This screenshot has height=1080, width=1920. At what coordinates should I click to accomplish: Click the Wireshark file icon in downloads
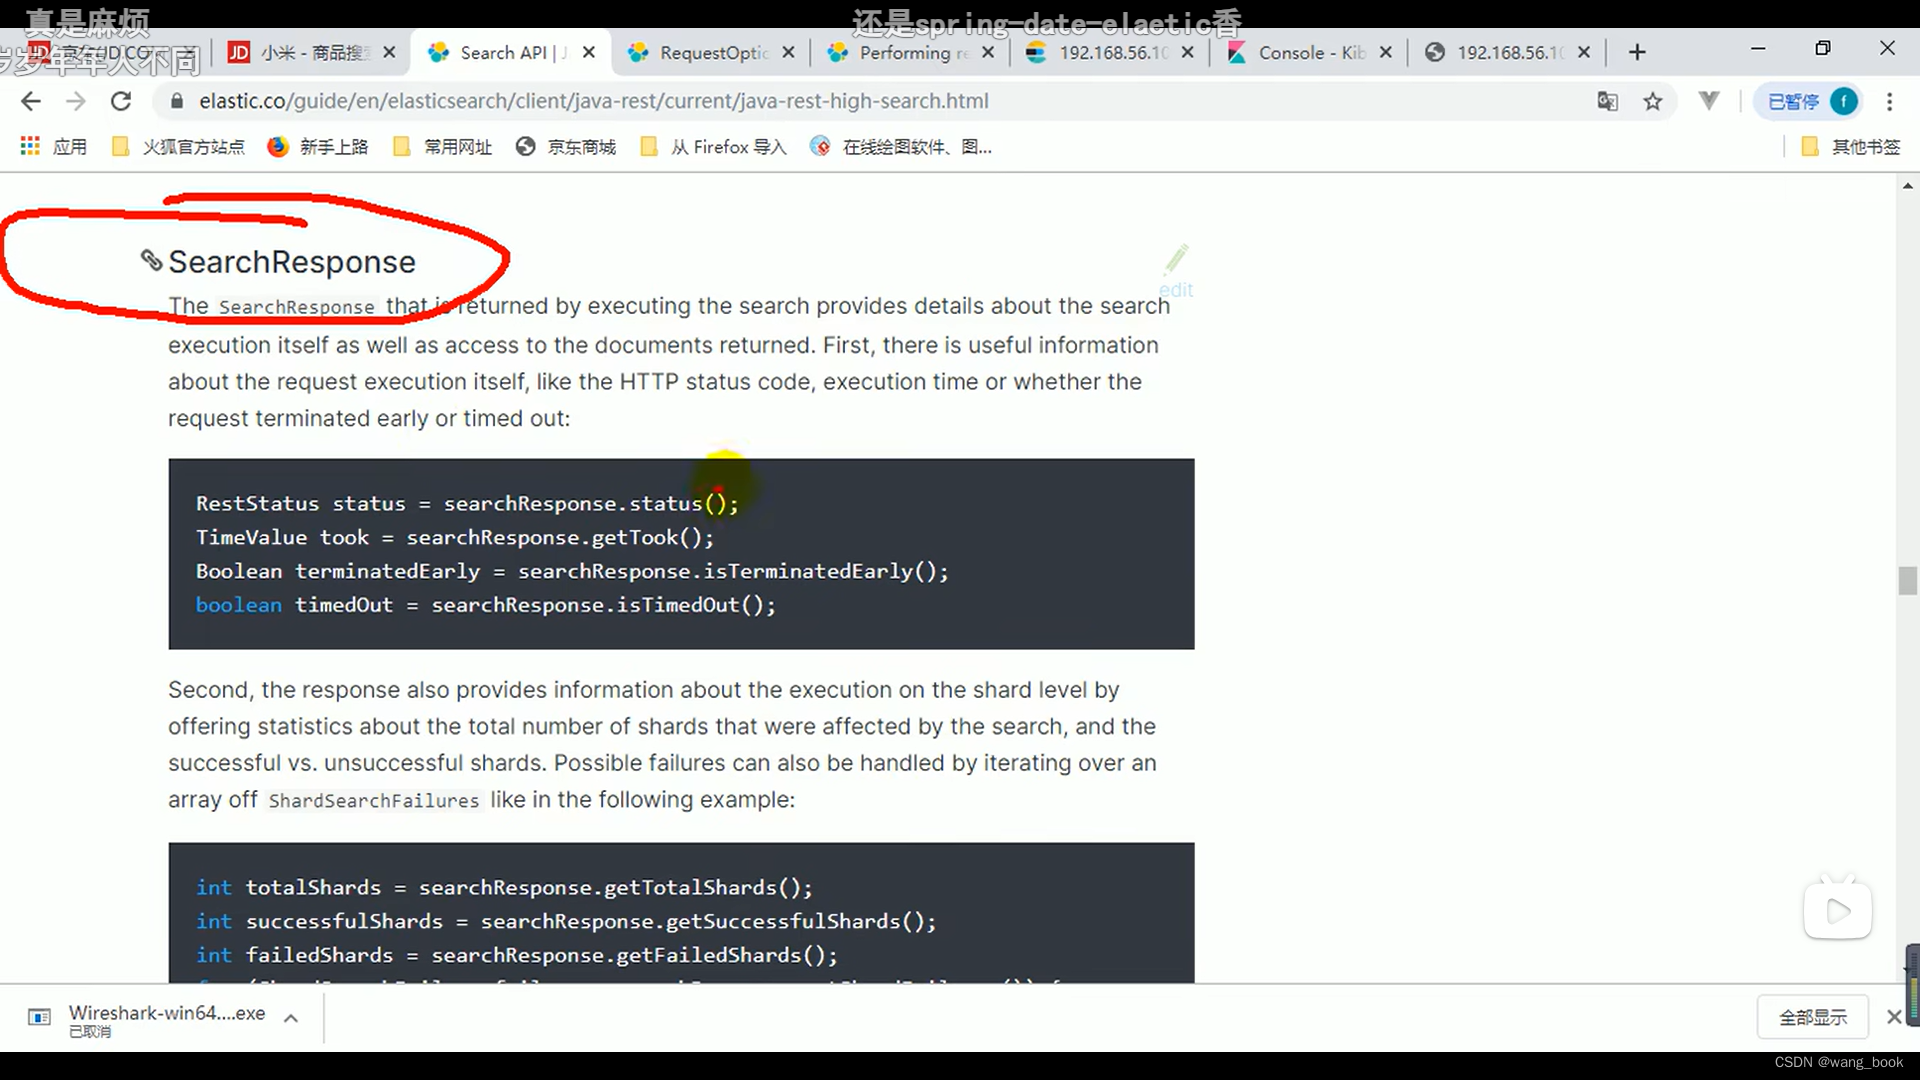point(39,1017)
